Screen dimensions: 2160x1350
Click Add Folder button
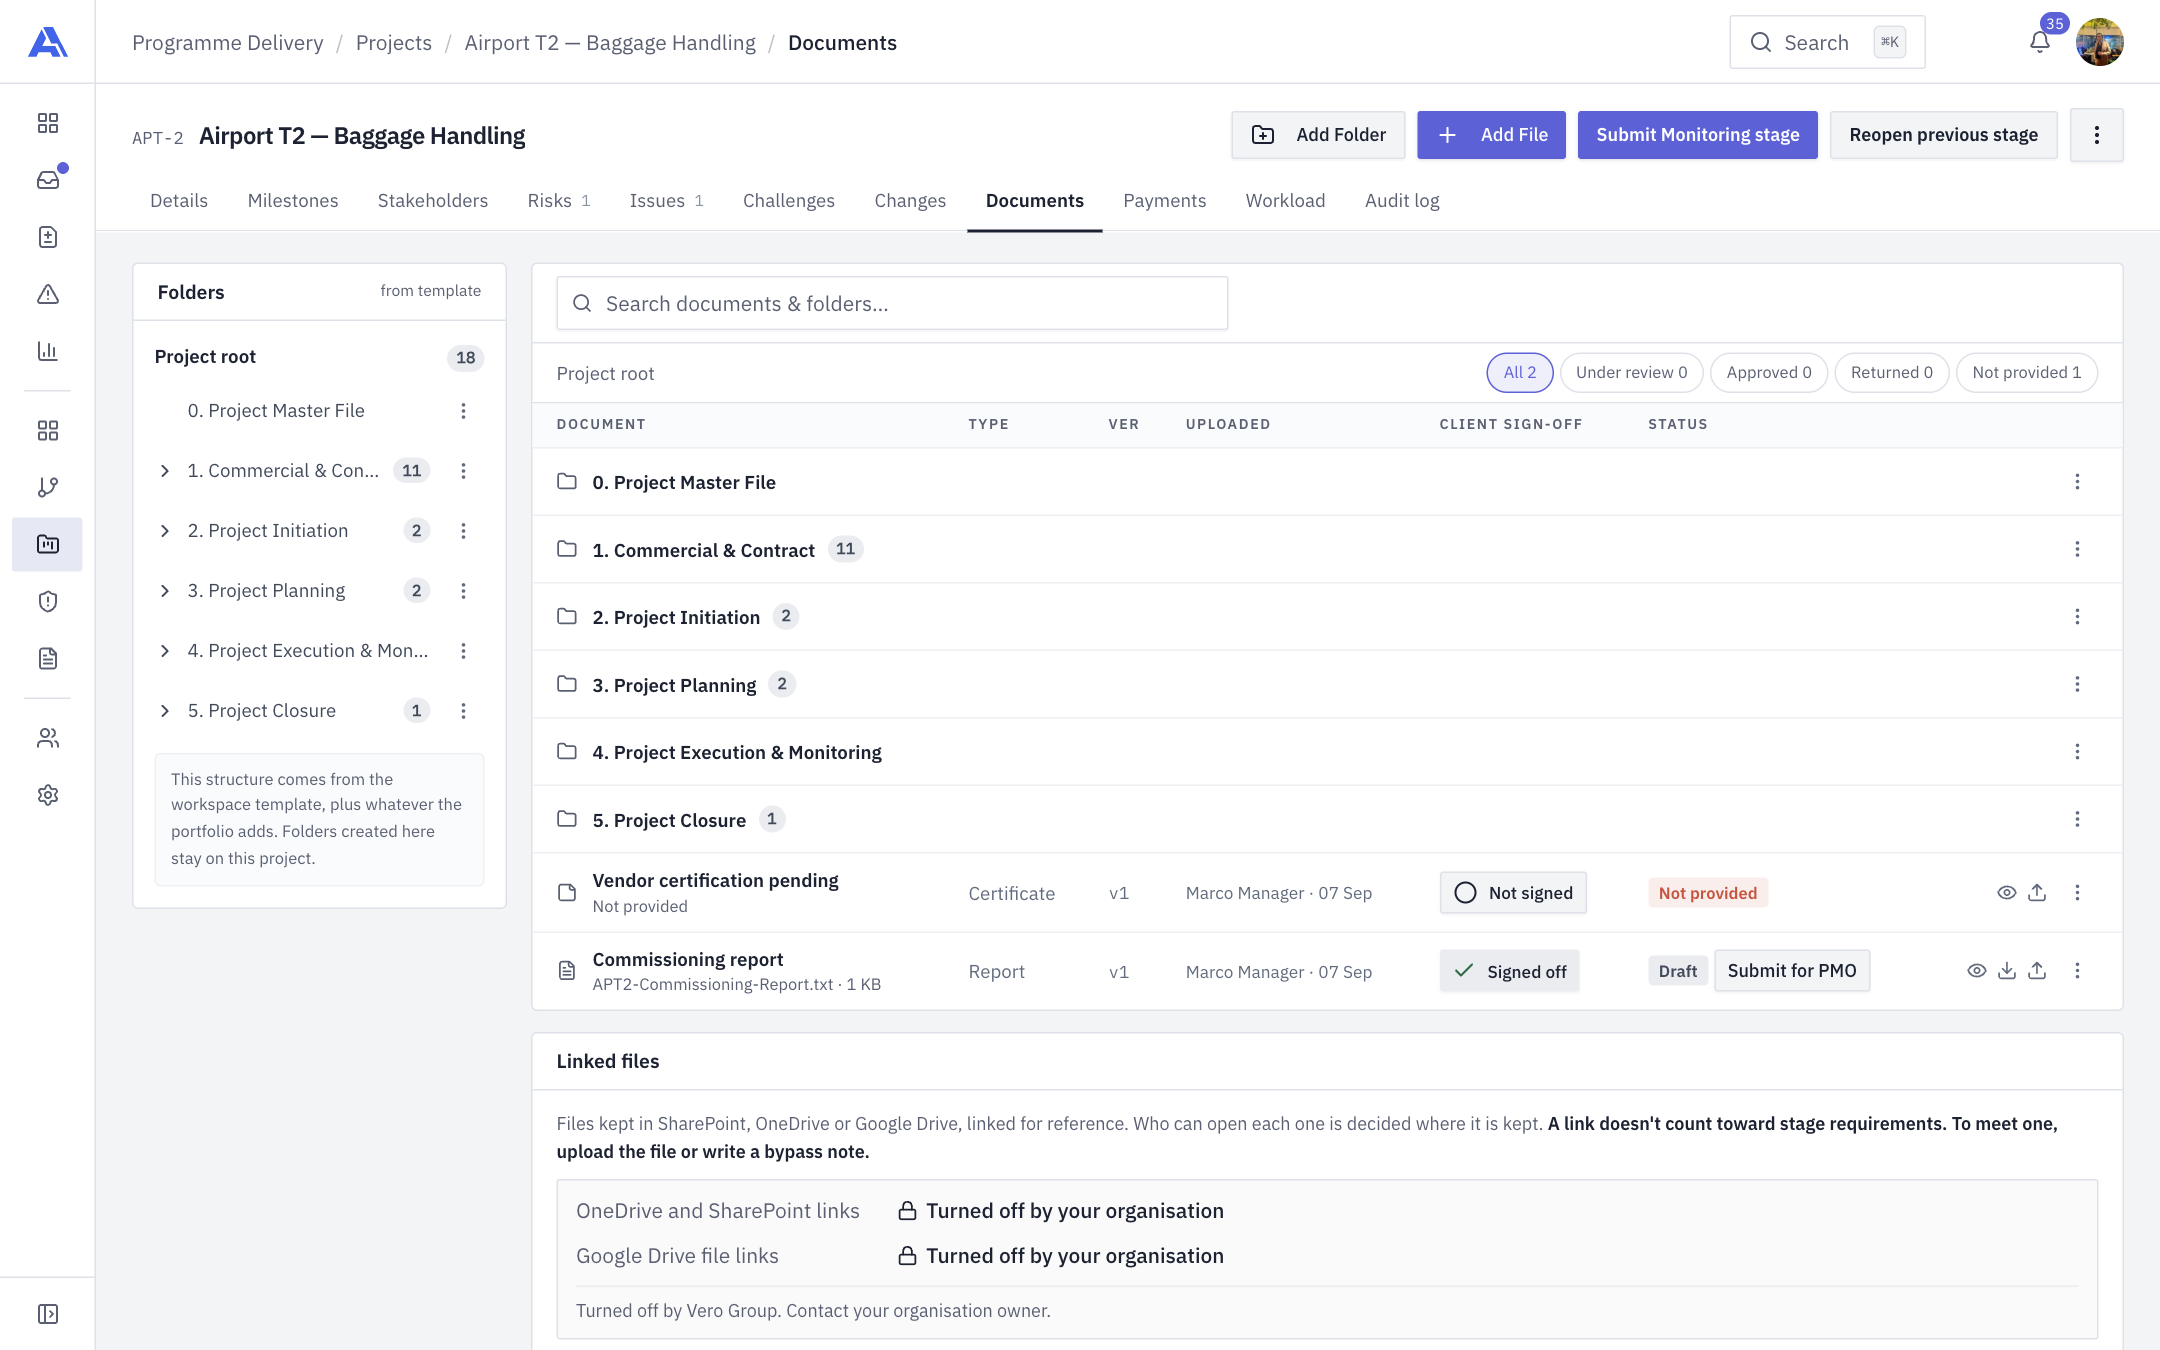click(x=1318, y=135)
